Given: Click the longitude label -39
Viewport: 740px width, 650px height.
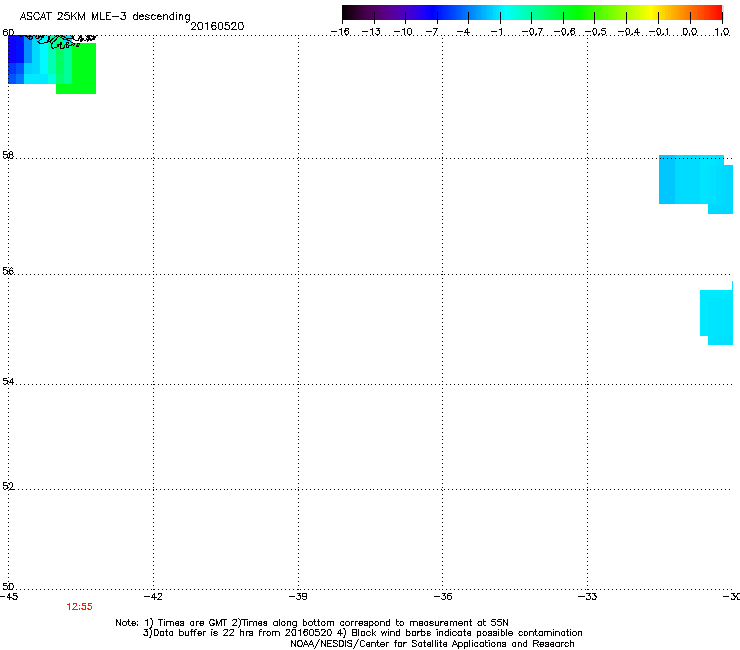Looking at the screenshot, I should tap(298, 597).
